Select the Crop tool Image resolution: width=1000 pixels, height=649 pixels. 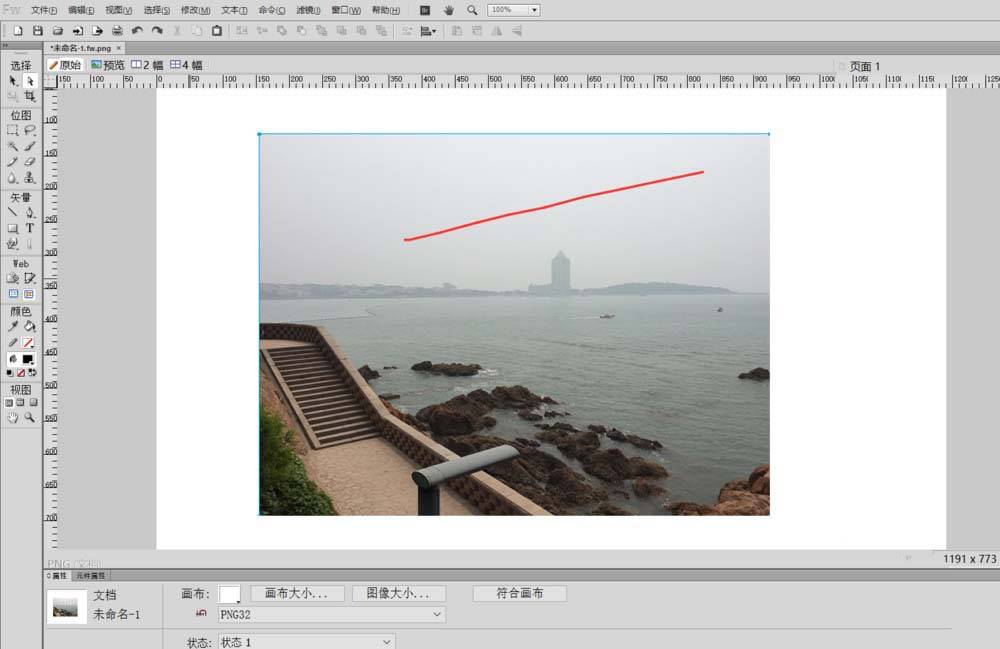(30, 96)
